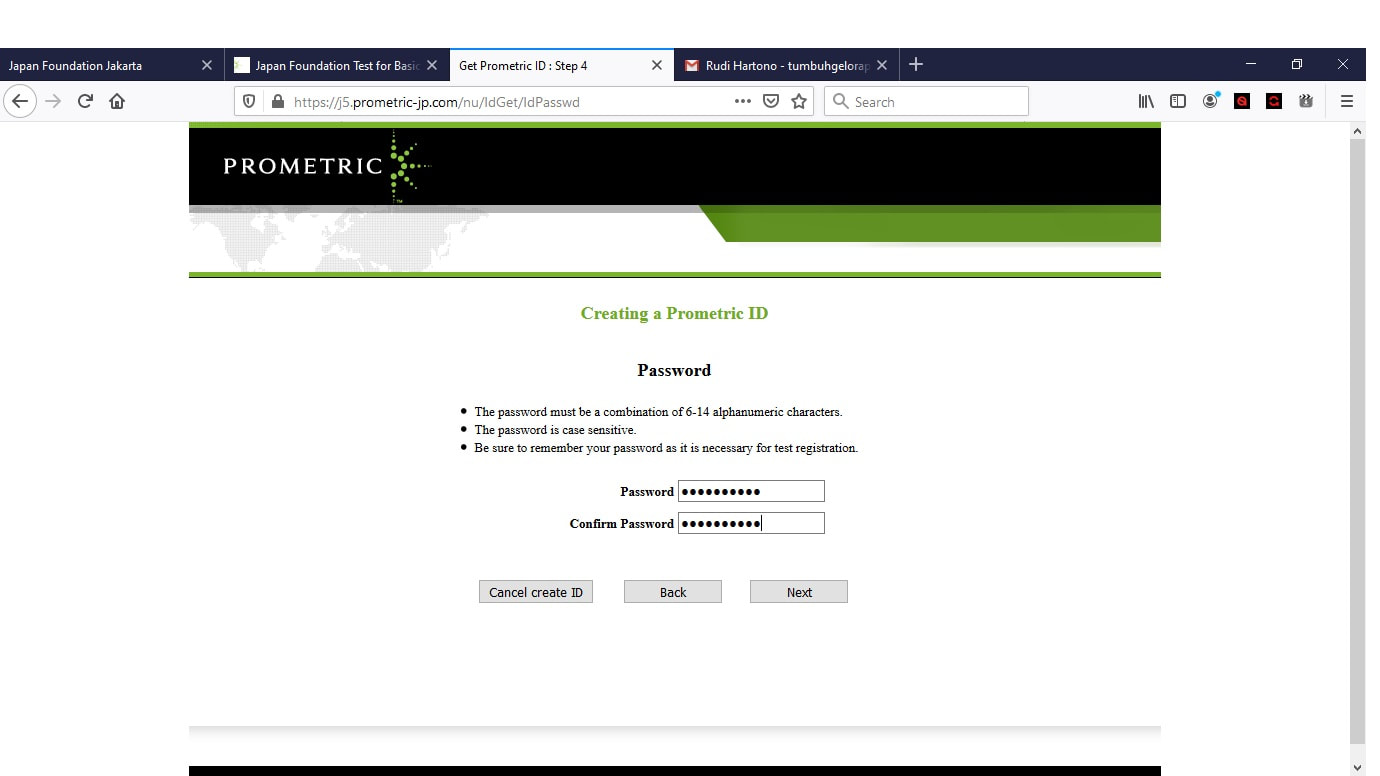This screenshot has width=1380, height=776.
Task: Restore down the Firefox window
Action: (x=1297, y=64)
